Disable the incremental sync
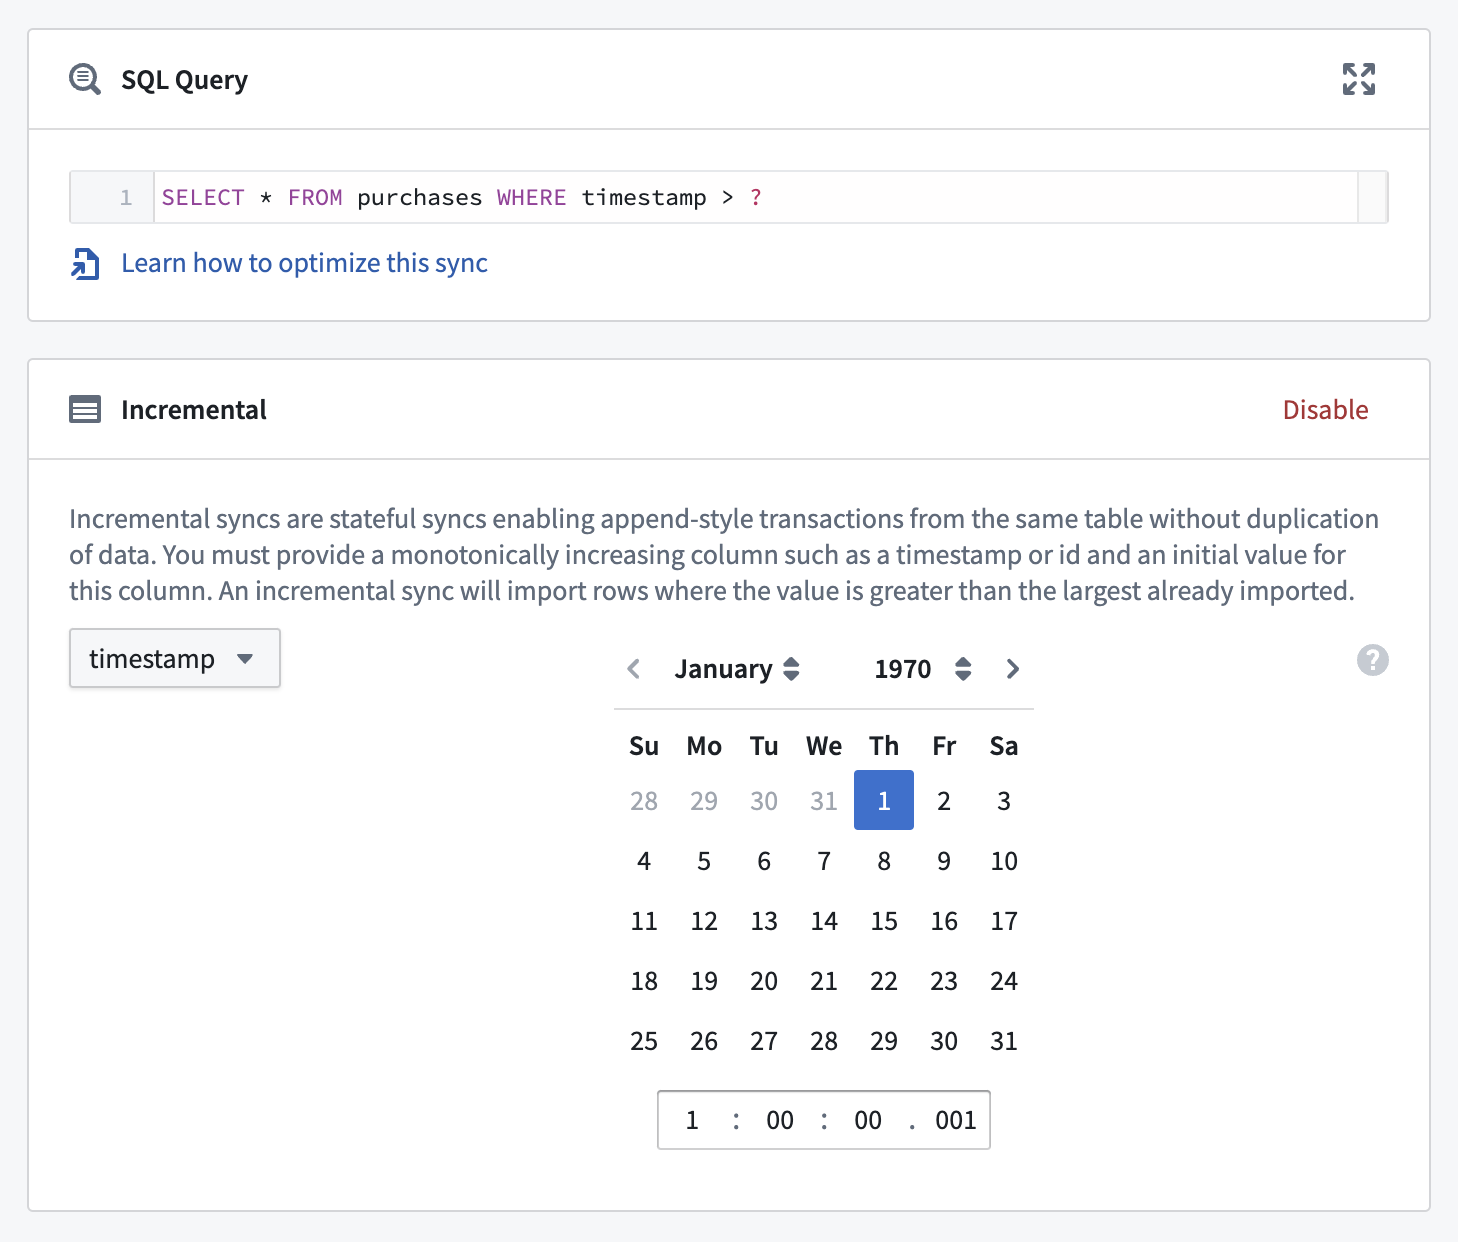The height and width of the screenshot is (1242, 1458). pos(1325,410)
